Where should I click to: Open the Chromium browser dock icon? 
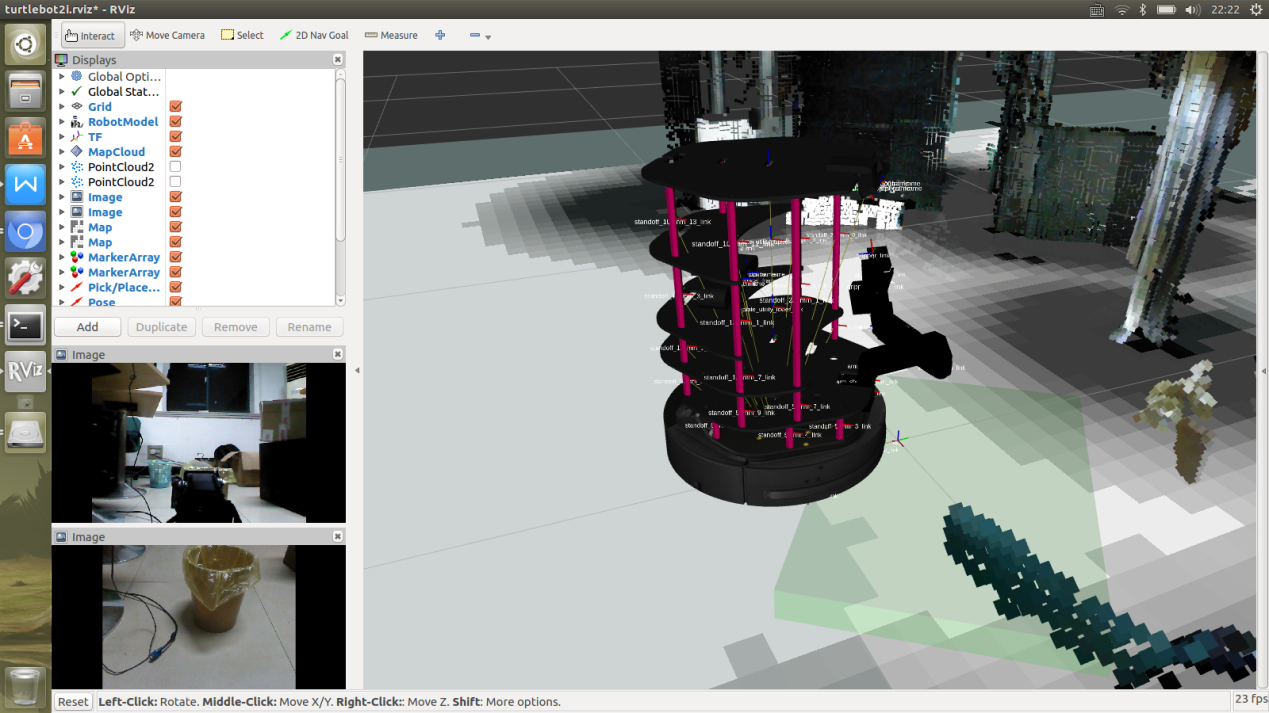point(26,232)
